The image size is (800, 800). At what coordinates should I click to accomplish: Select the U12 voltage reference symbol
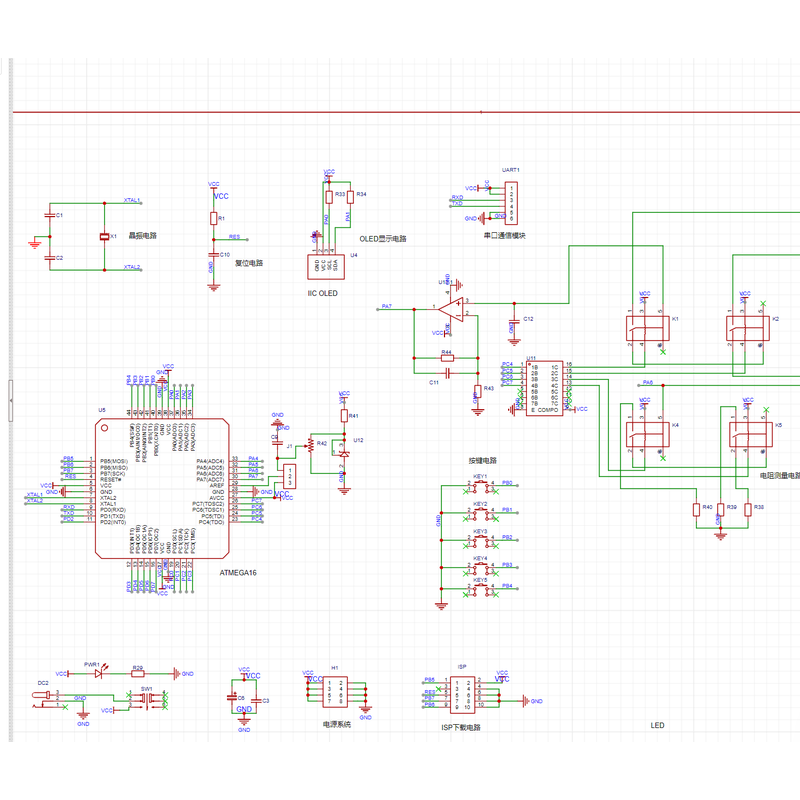[x=344, y=454]
